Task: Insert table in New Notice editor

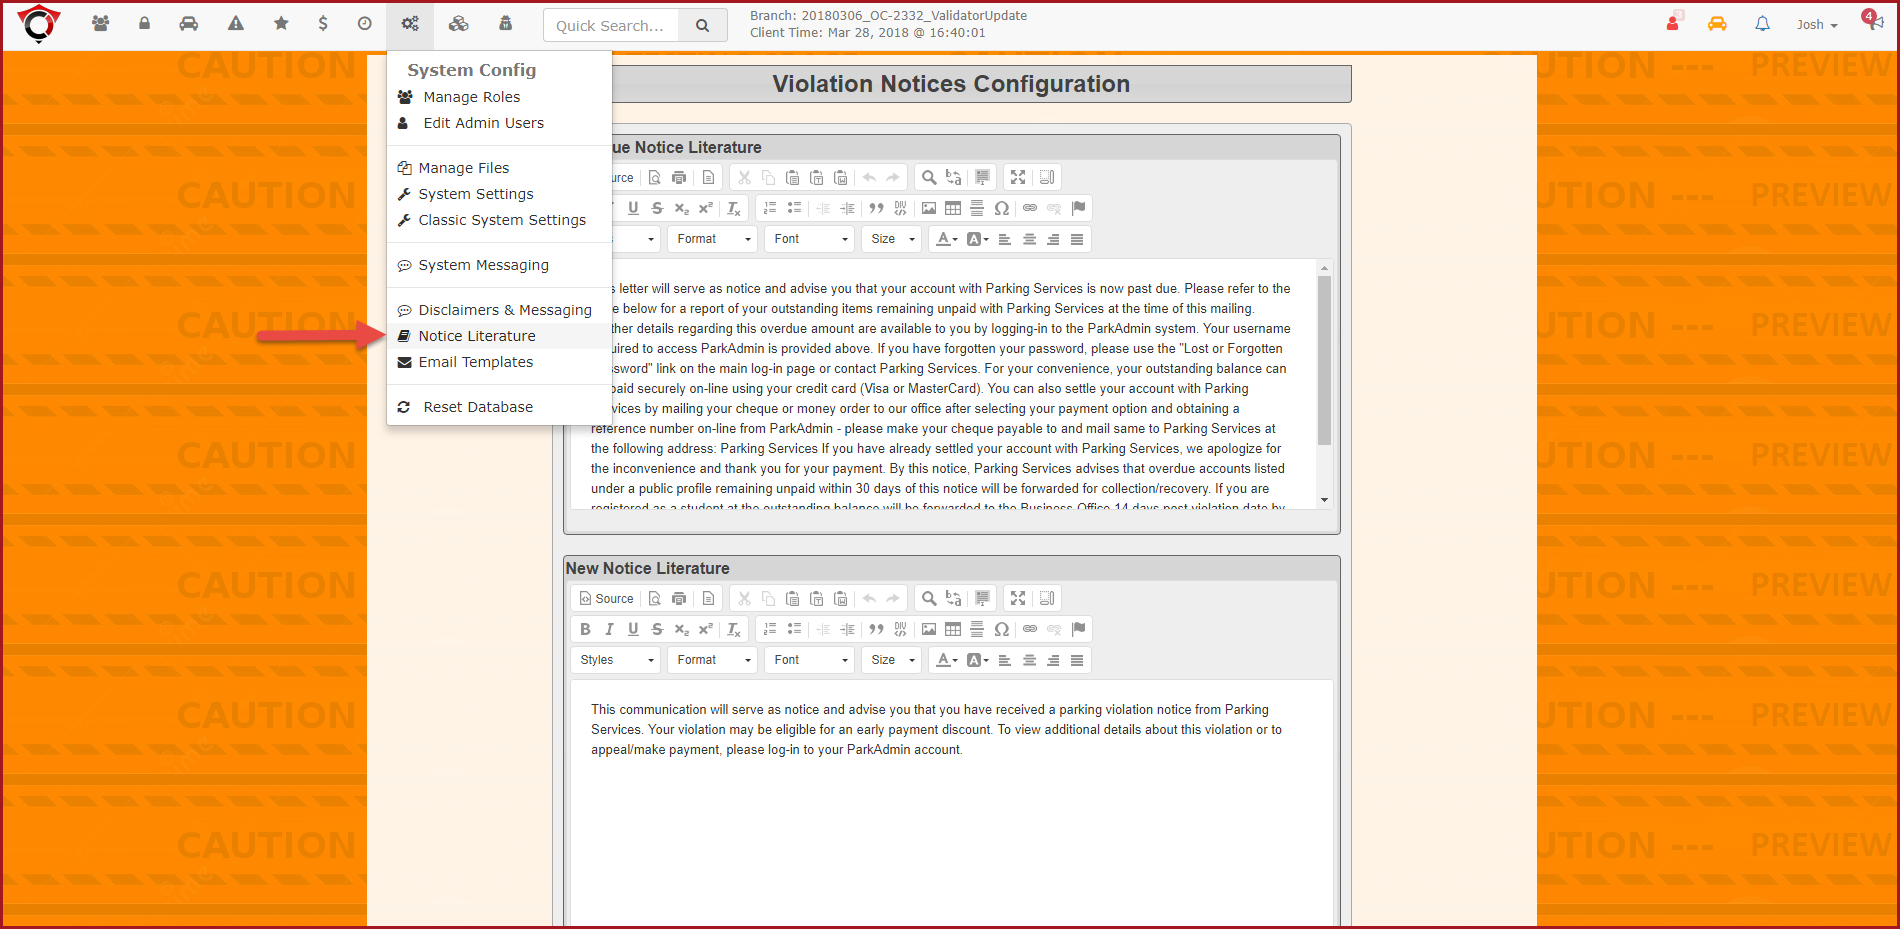Action: 953,630
